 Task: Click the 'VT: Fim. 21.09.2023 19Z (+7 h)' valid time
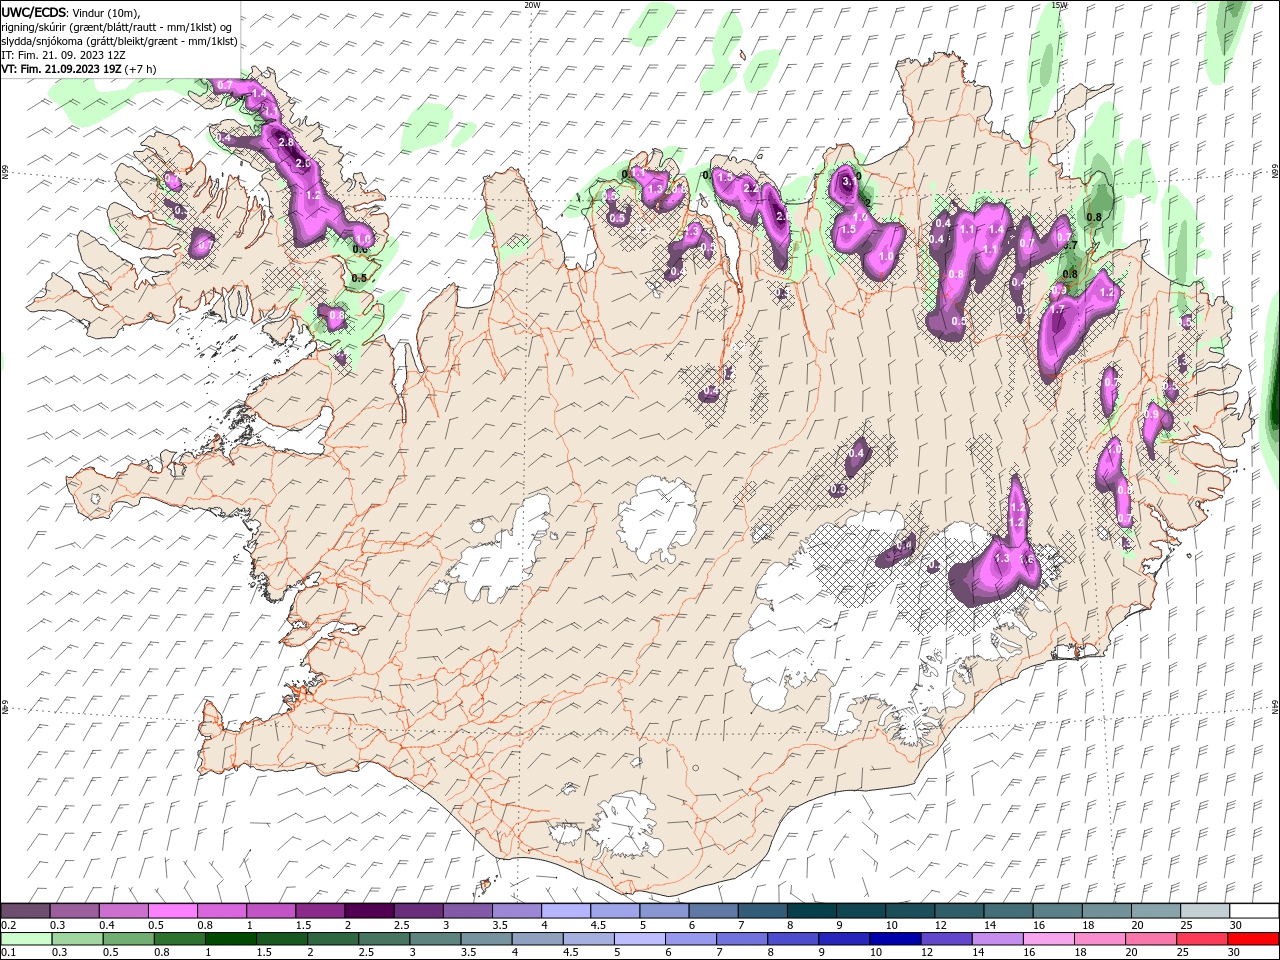[x=78, y=69]
